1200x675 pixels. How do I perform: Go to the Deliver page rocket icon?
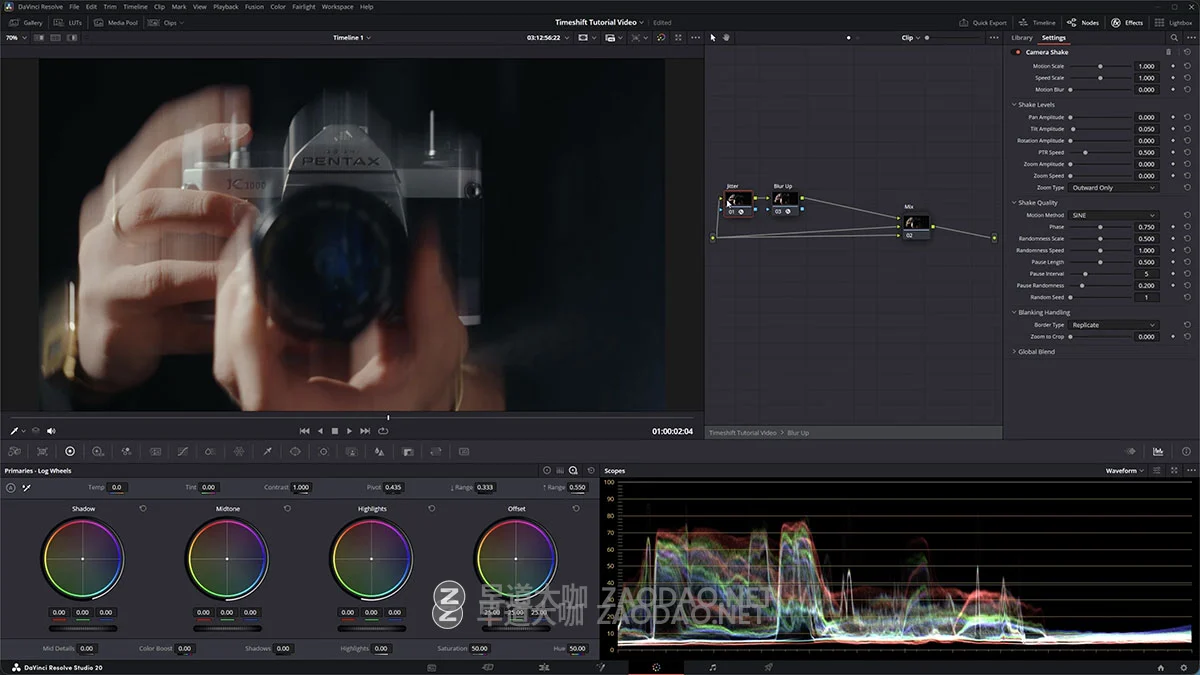click(x=768, y=666)
